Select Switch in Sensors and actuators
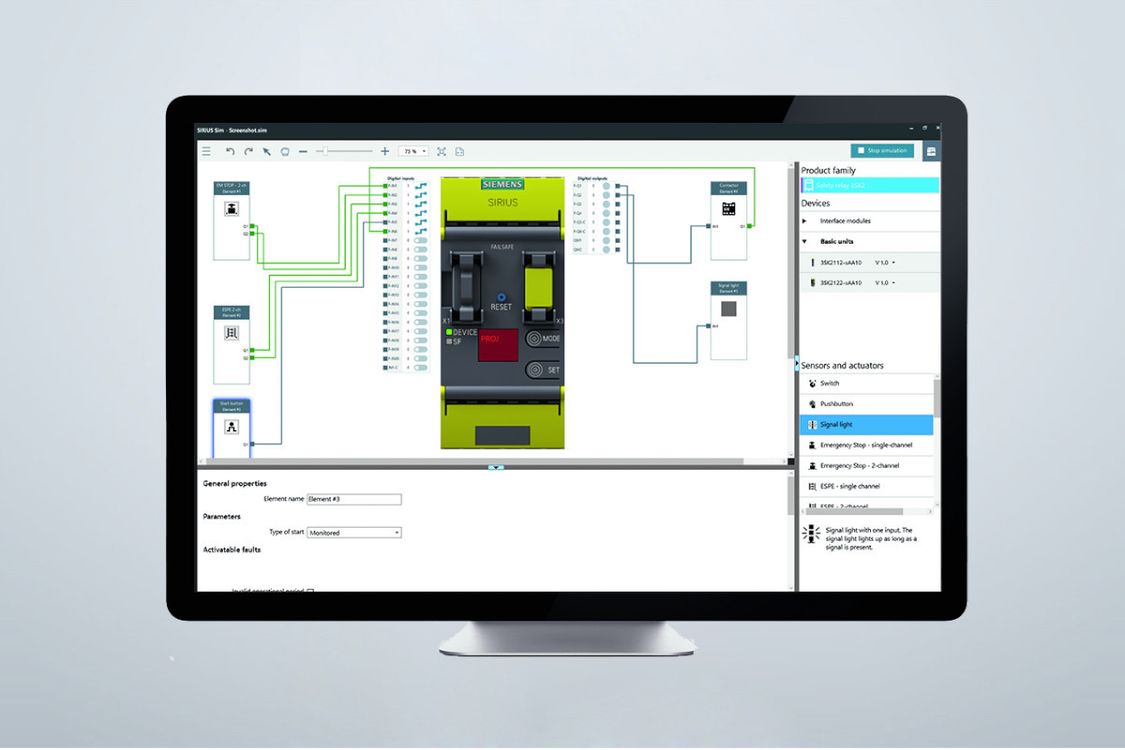Screen dimensions: 1125x750 coord(867,383)
